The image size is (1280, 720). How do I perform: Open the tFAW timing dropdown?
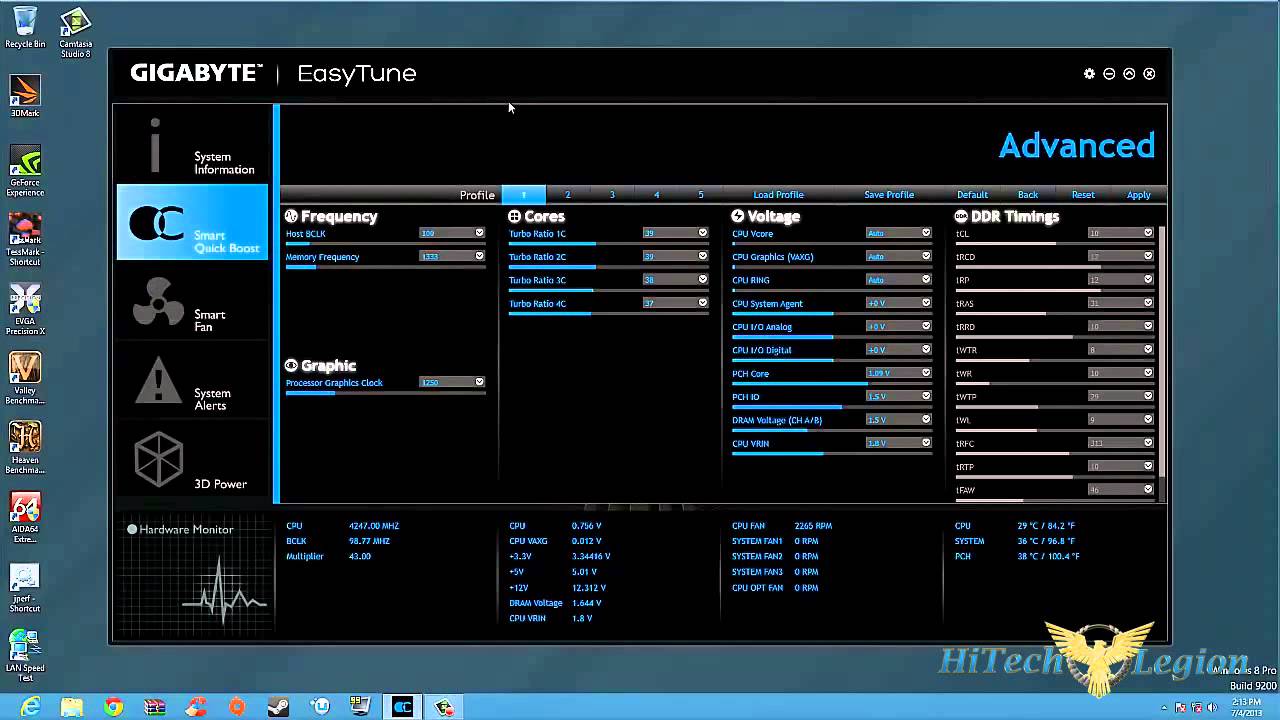pos(1148,490)
